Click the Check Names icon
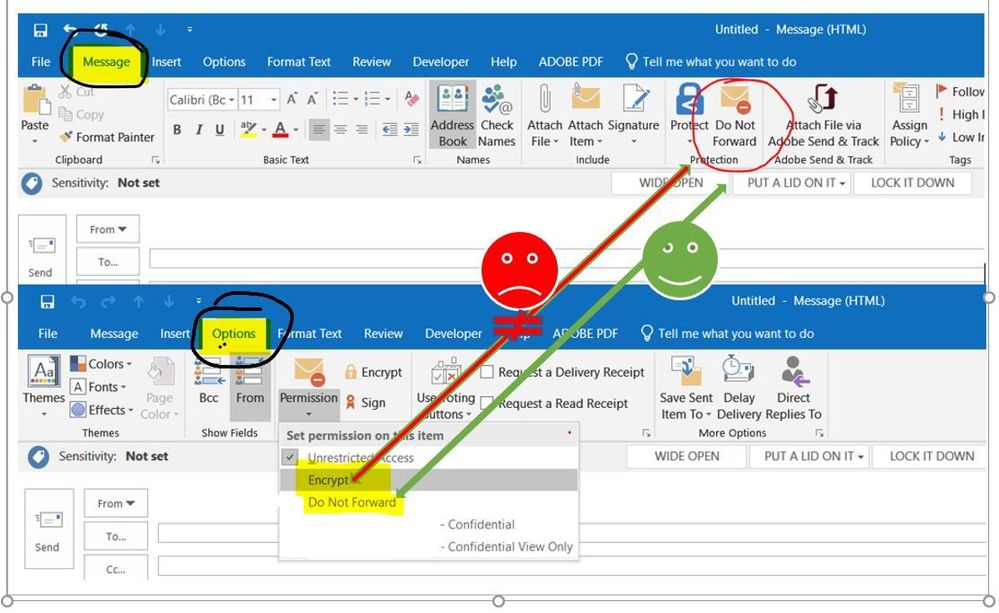 (x=497, y=99)
